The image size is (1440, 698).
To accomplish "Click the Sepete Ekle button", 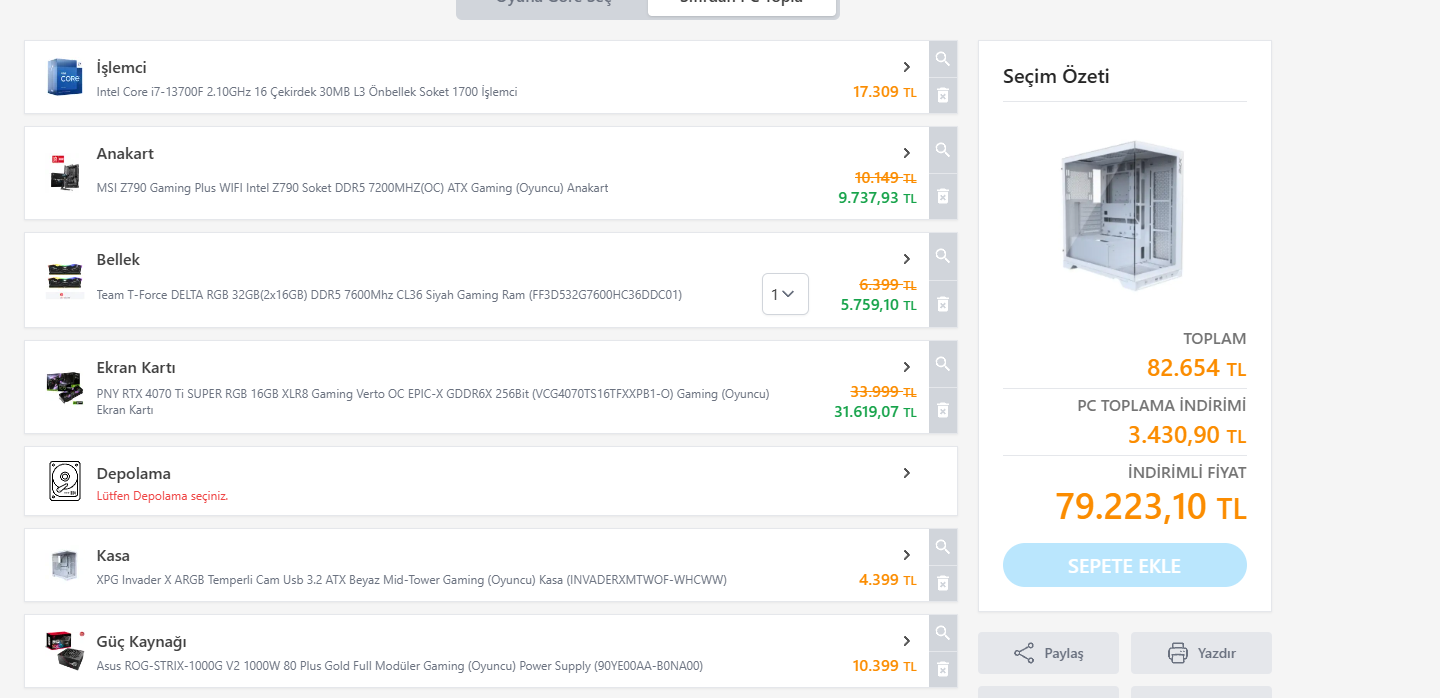I will point(1124,565).
